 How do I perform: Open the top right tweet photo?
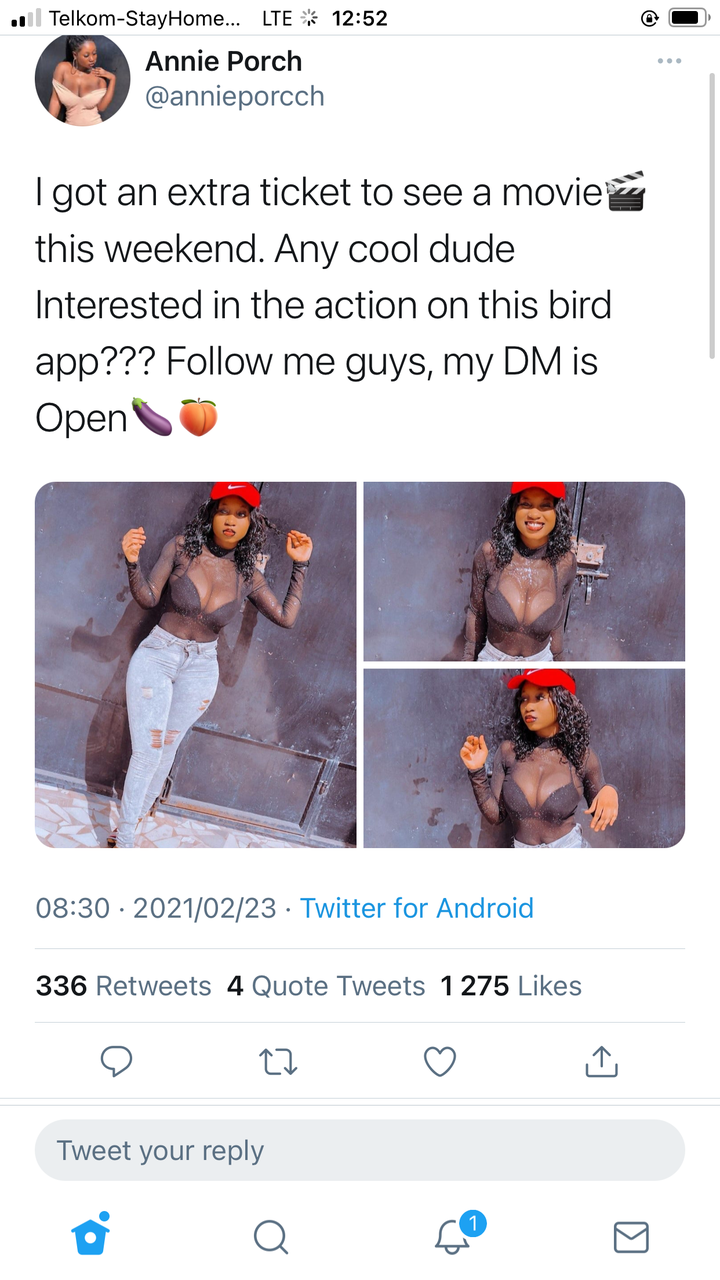coord(524,571)
